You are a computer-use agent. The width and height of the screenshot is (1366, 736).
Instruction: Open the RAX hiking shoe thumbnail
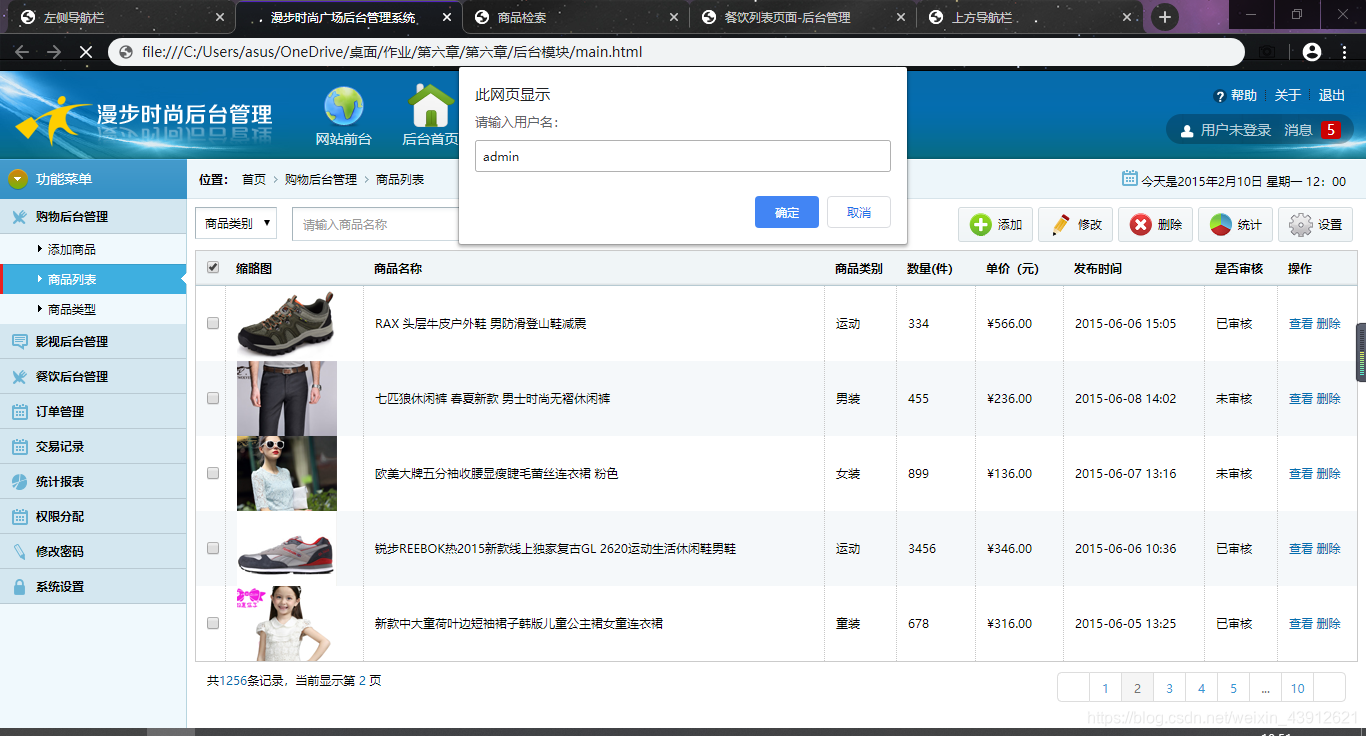[286, 323]
